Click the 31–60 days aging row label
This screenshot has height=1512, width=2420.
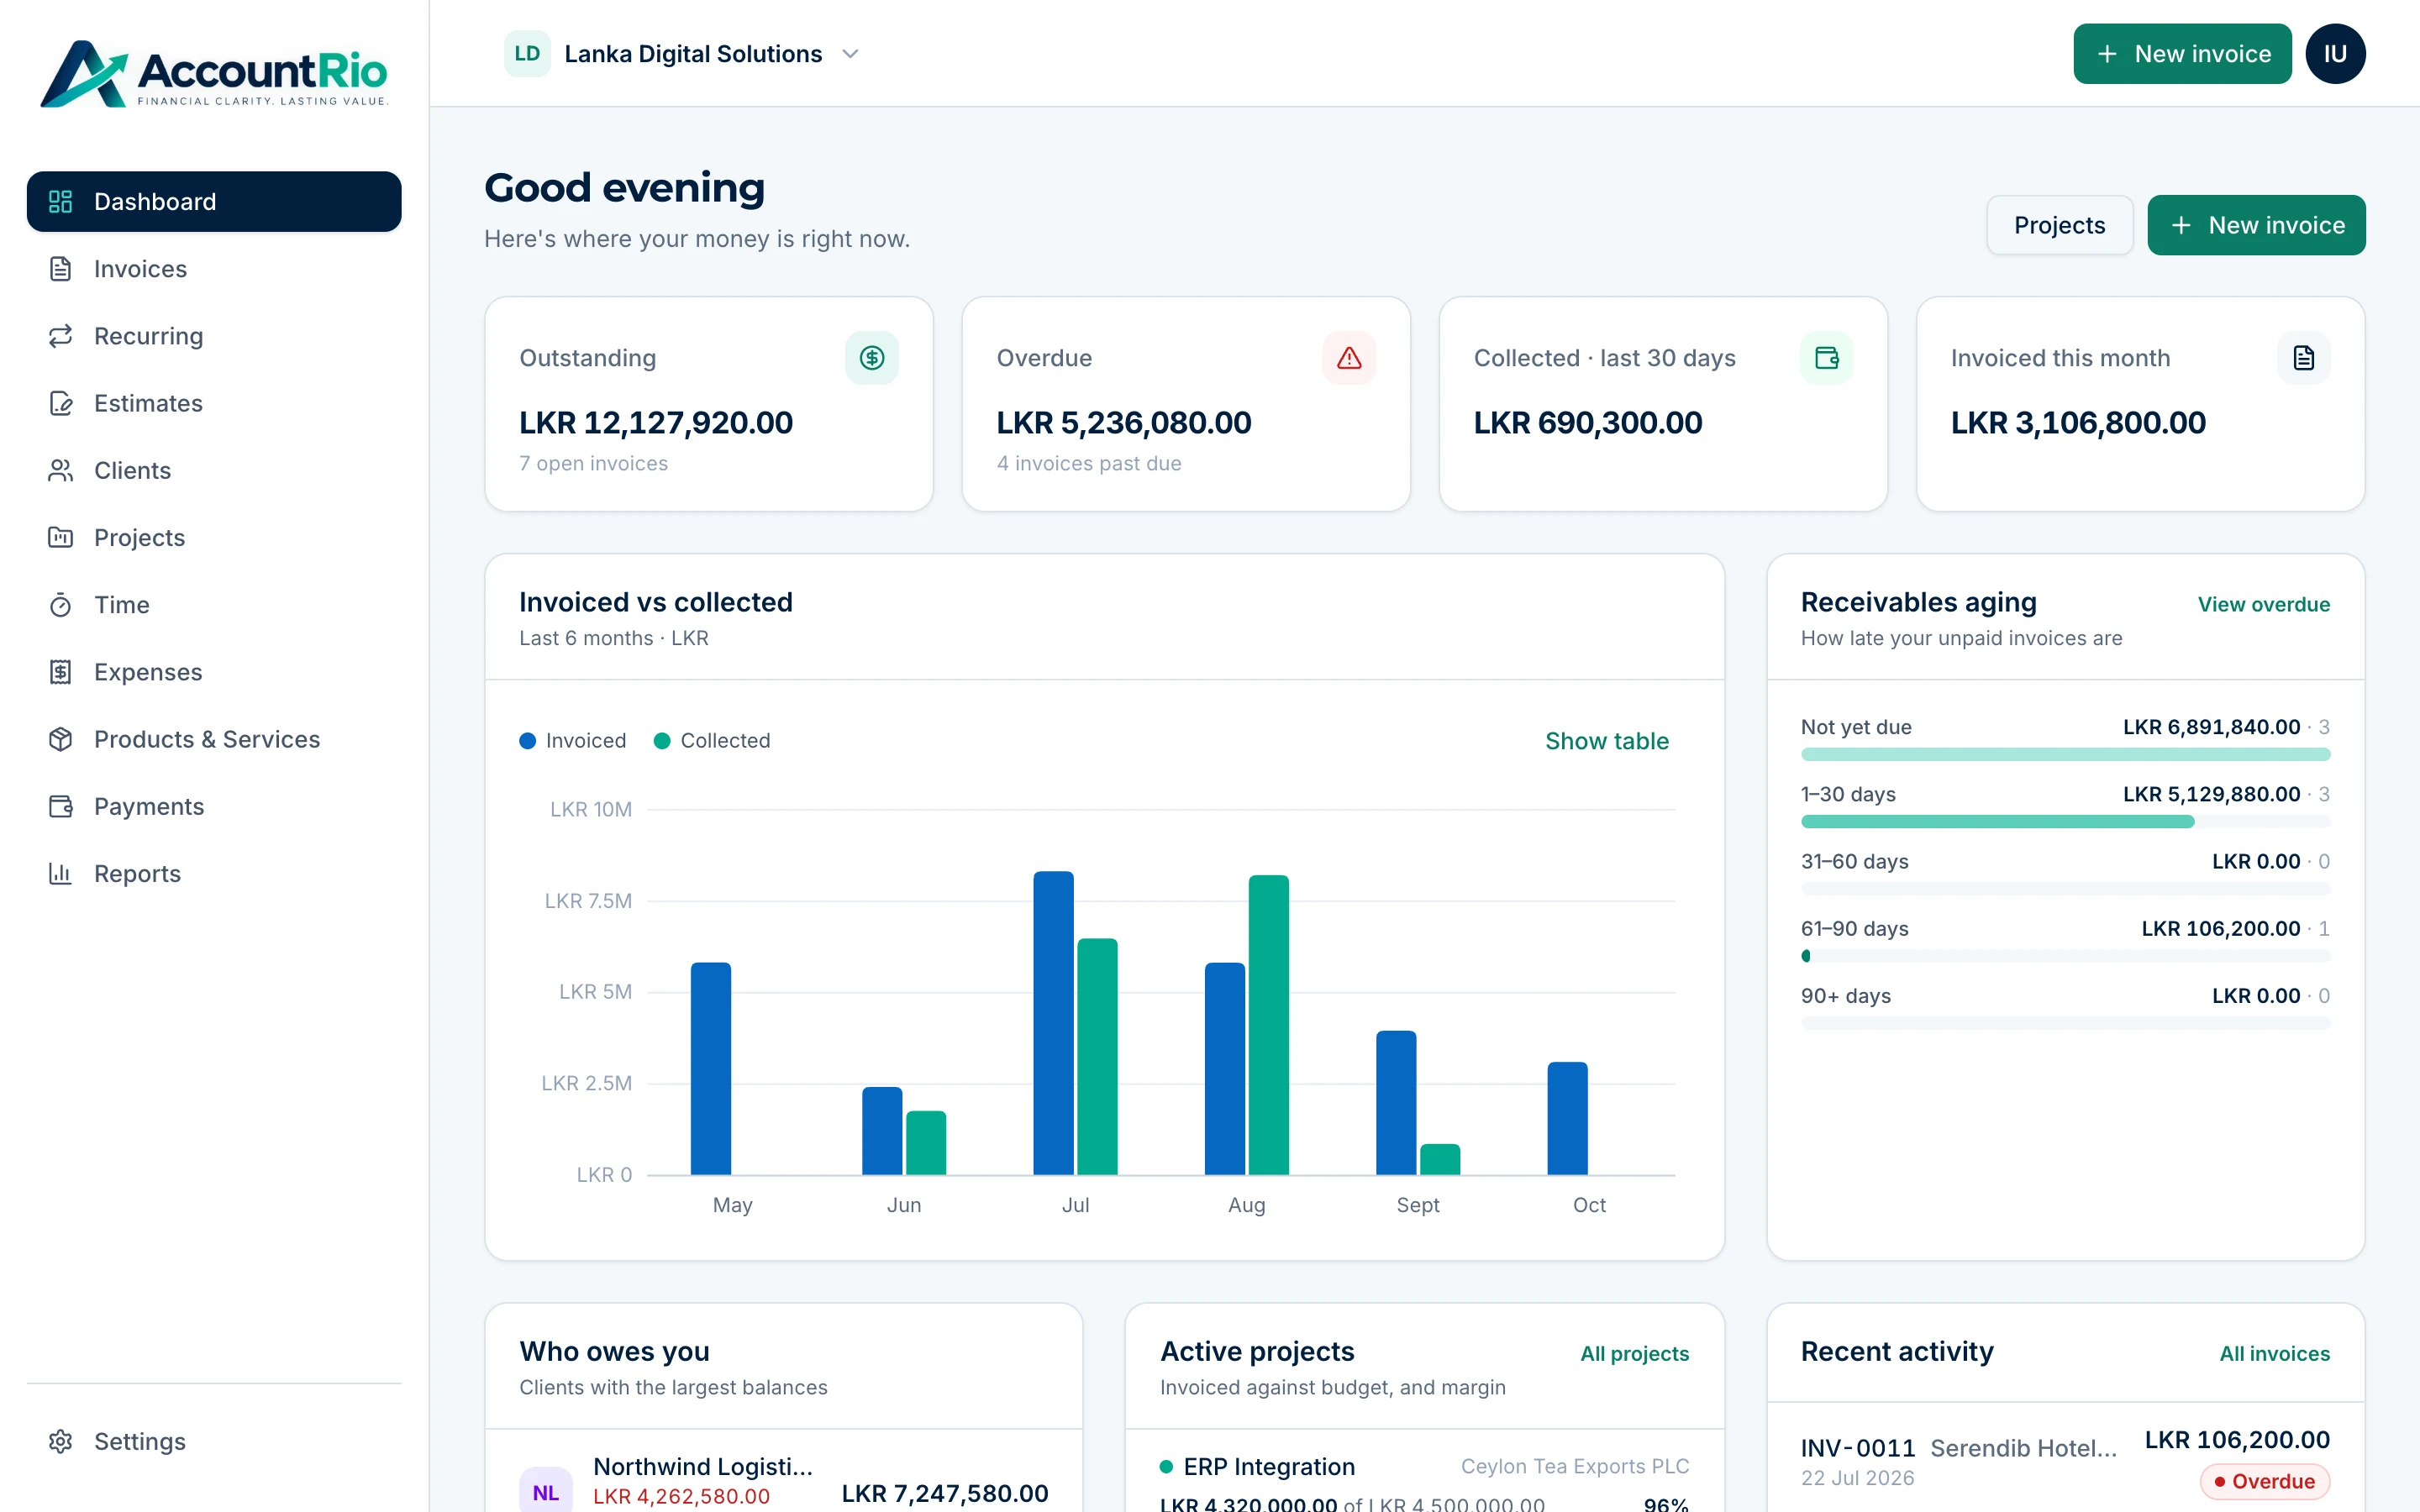[x=1854, y=861]
